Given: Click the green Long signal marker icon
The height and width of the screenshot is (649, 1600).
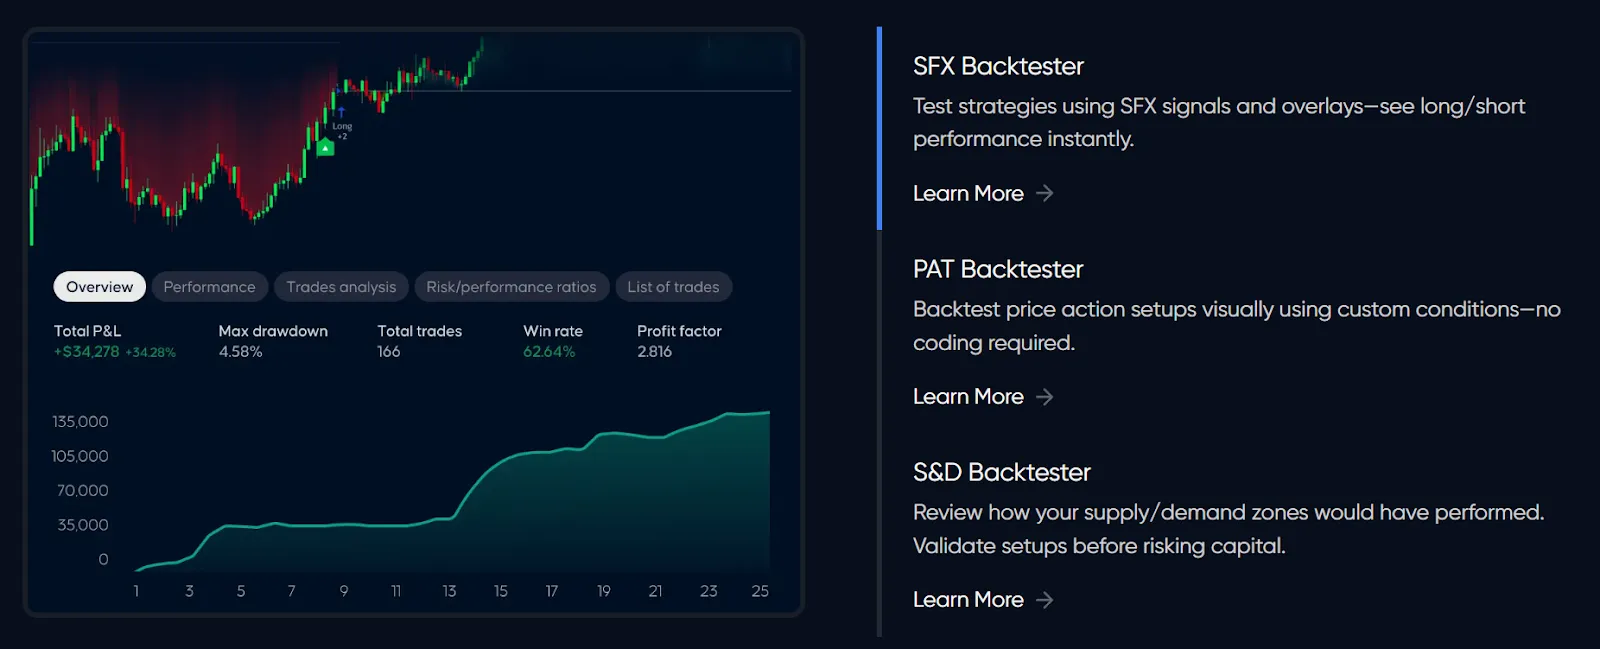Looking at the screenshot, I should point(325,148).
